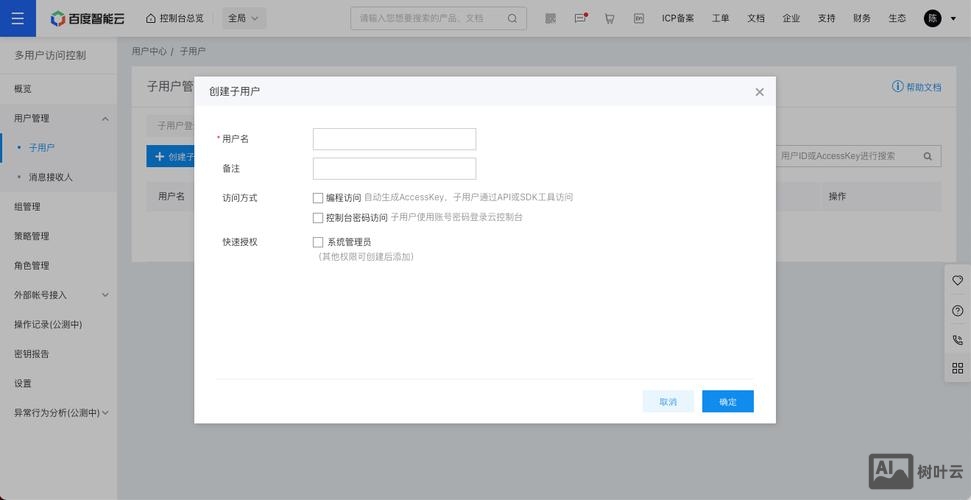
Task: Click the phone contact icon
Action: (957, 340)
